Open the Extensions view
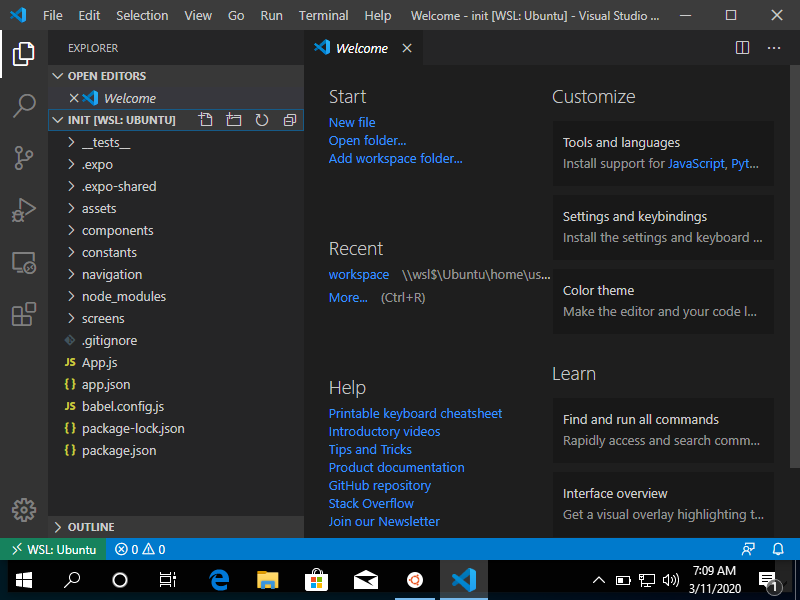 coord(23,314)
